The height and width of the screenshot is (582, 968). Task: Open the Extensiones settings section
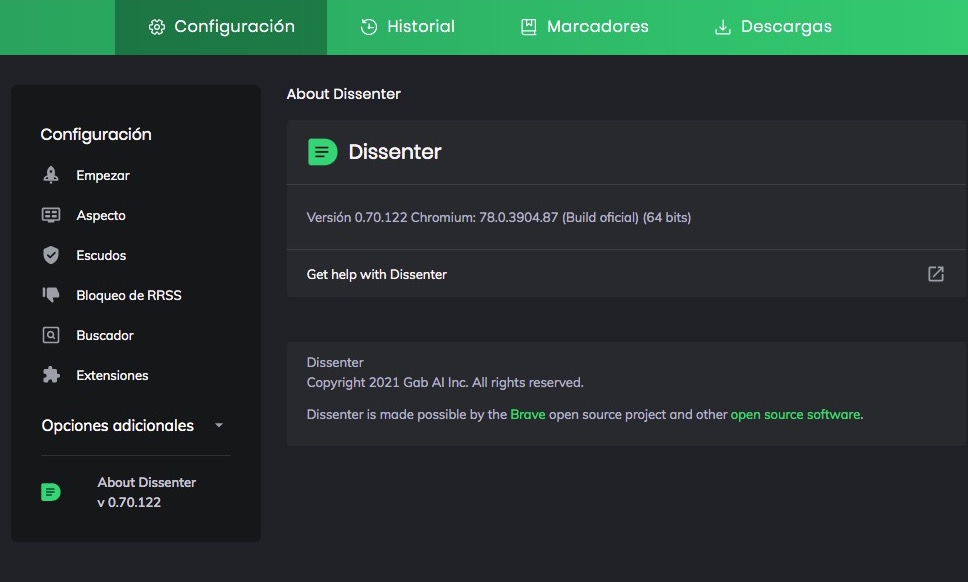click(112, 375)
